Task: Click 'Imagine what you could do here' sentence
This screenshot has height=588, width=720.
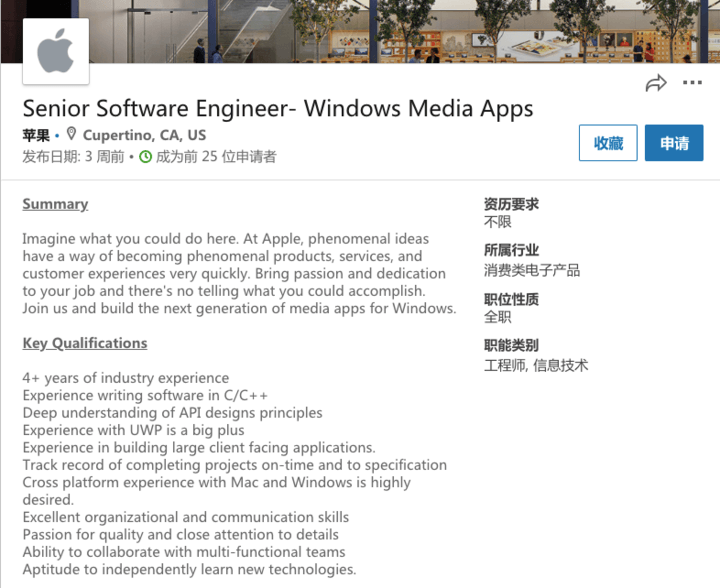Action: [x=131, y=239]
